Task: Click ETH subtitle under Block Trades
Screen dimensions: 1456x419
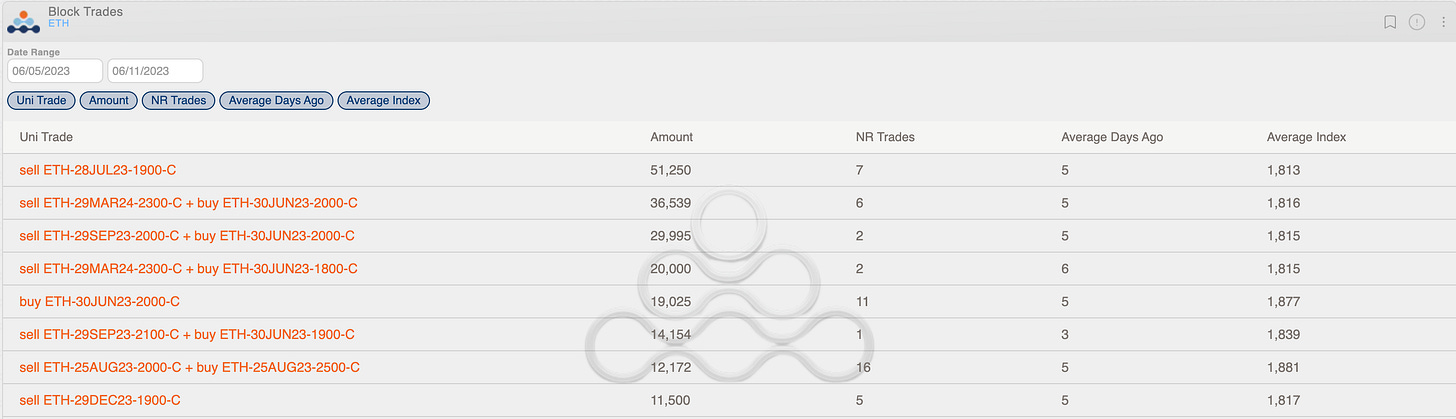Action: click(58, 23)
